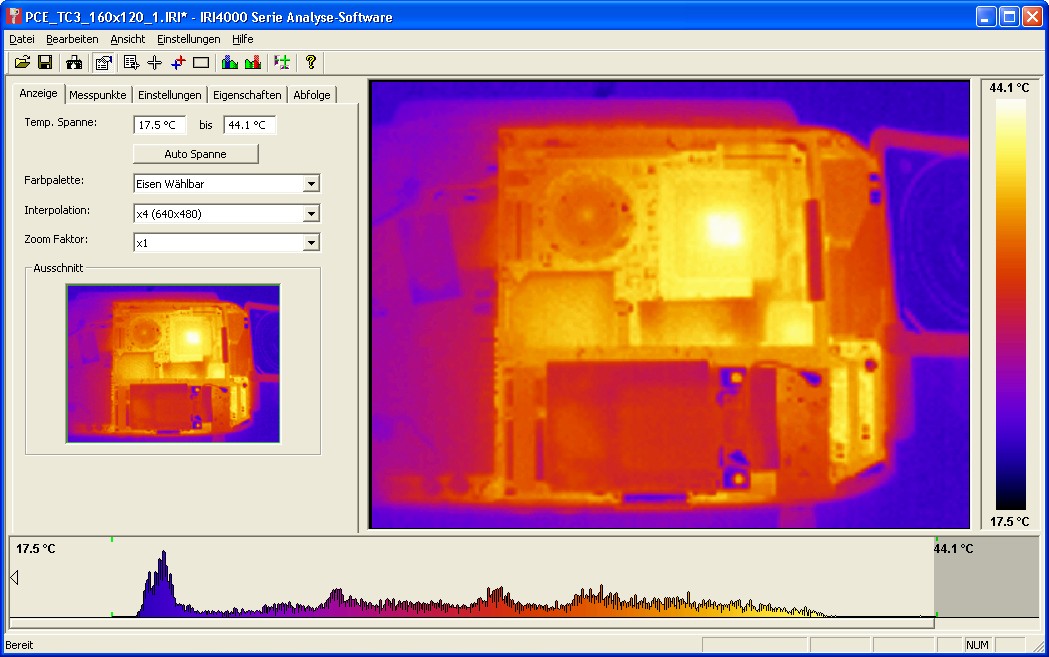Click the save floppy disk icon
The height and width of the screenshot is (657, 1049).
(45, 63)
